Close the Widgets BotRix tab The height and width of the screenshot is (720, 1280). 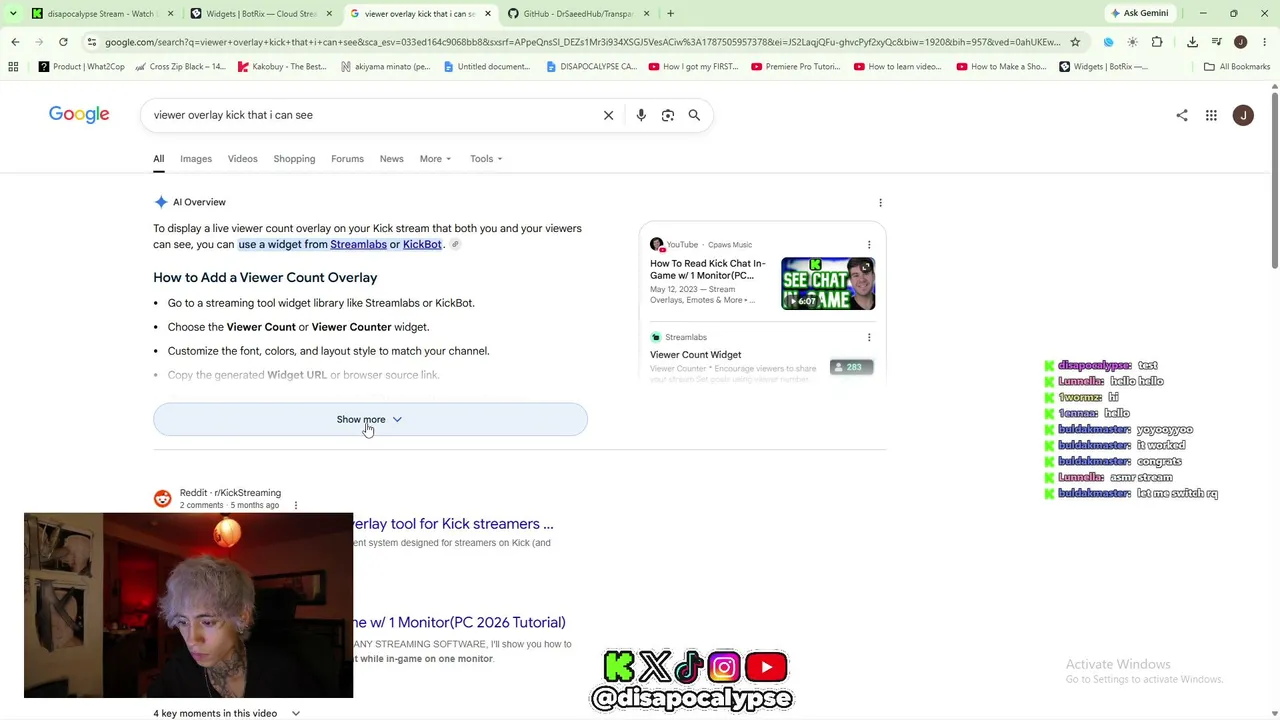pyautogui.click(x=329, y=14)
